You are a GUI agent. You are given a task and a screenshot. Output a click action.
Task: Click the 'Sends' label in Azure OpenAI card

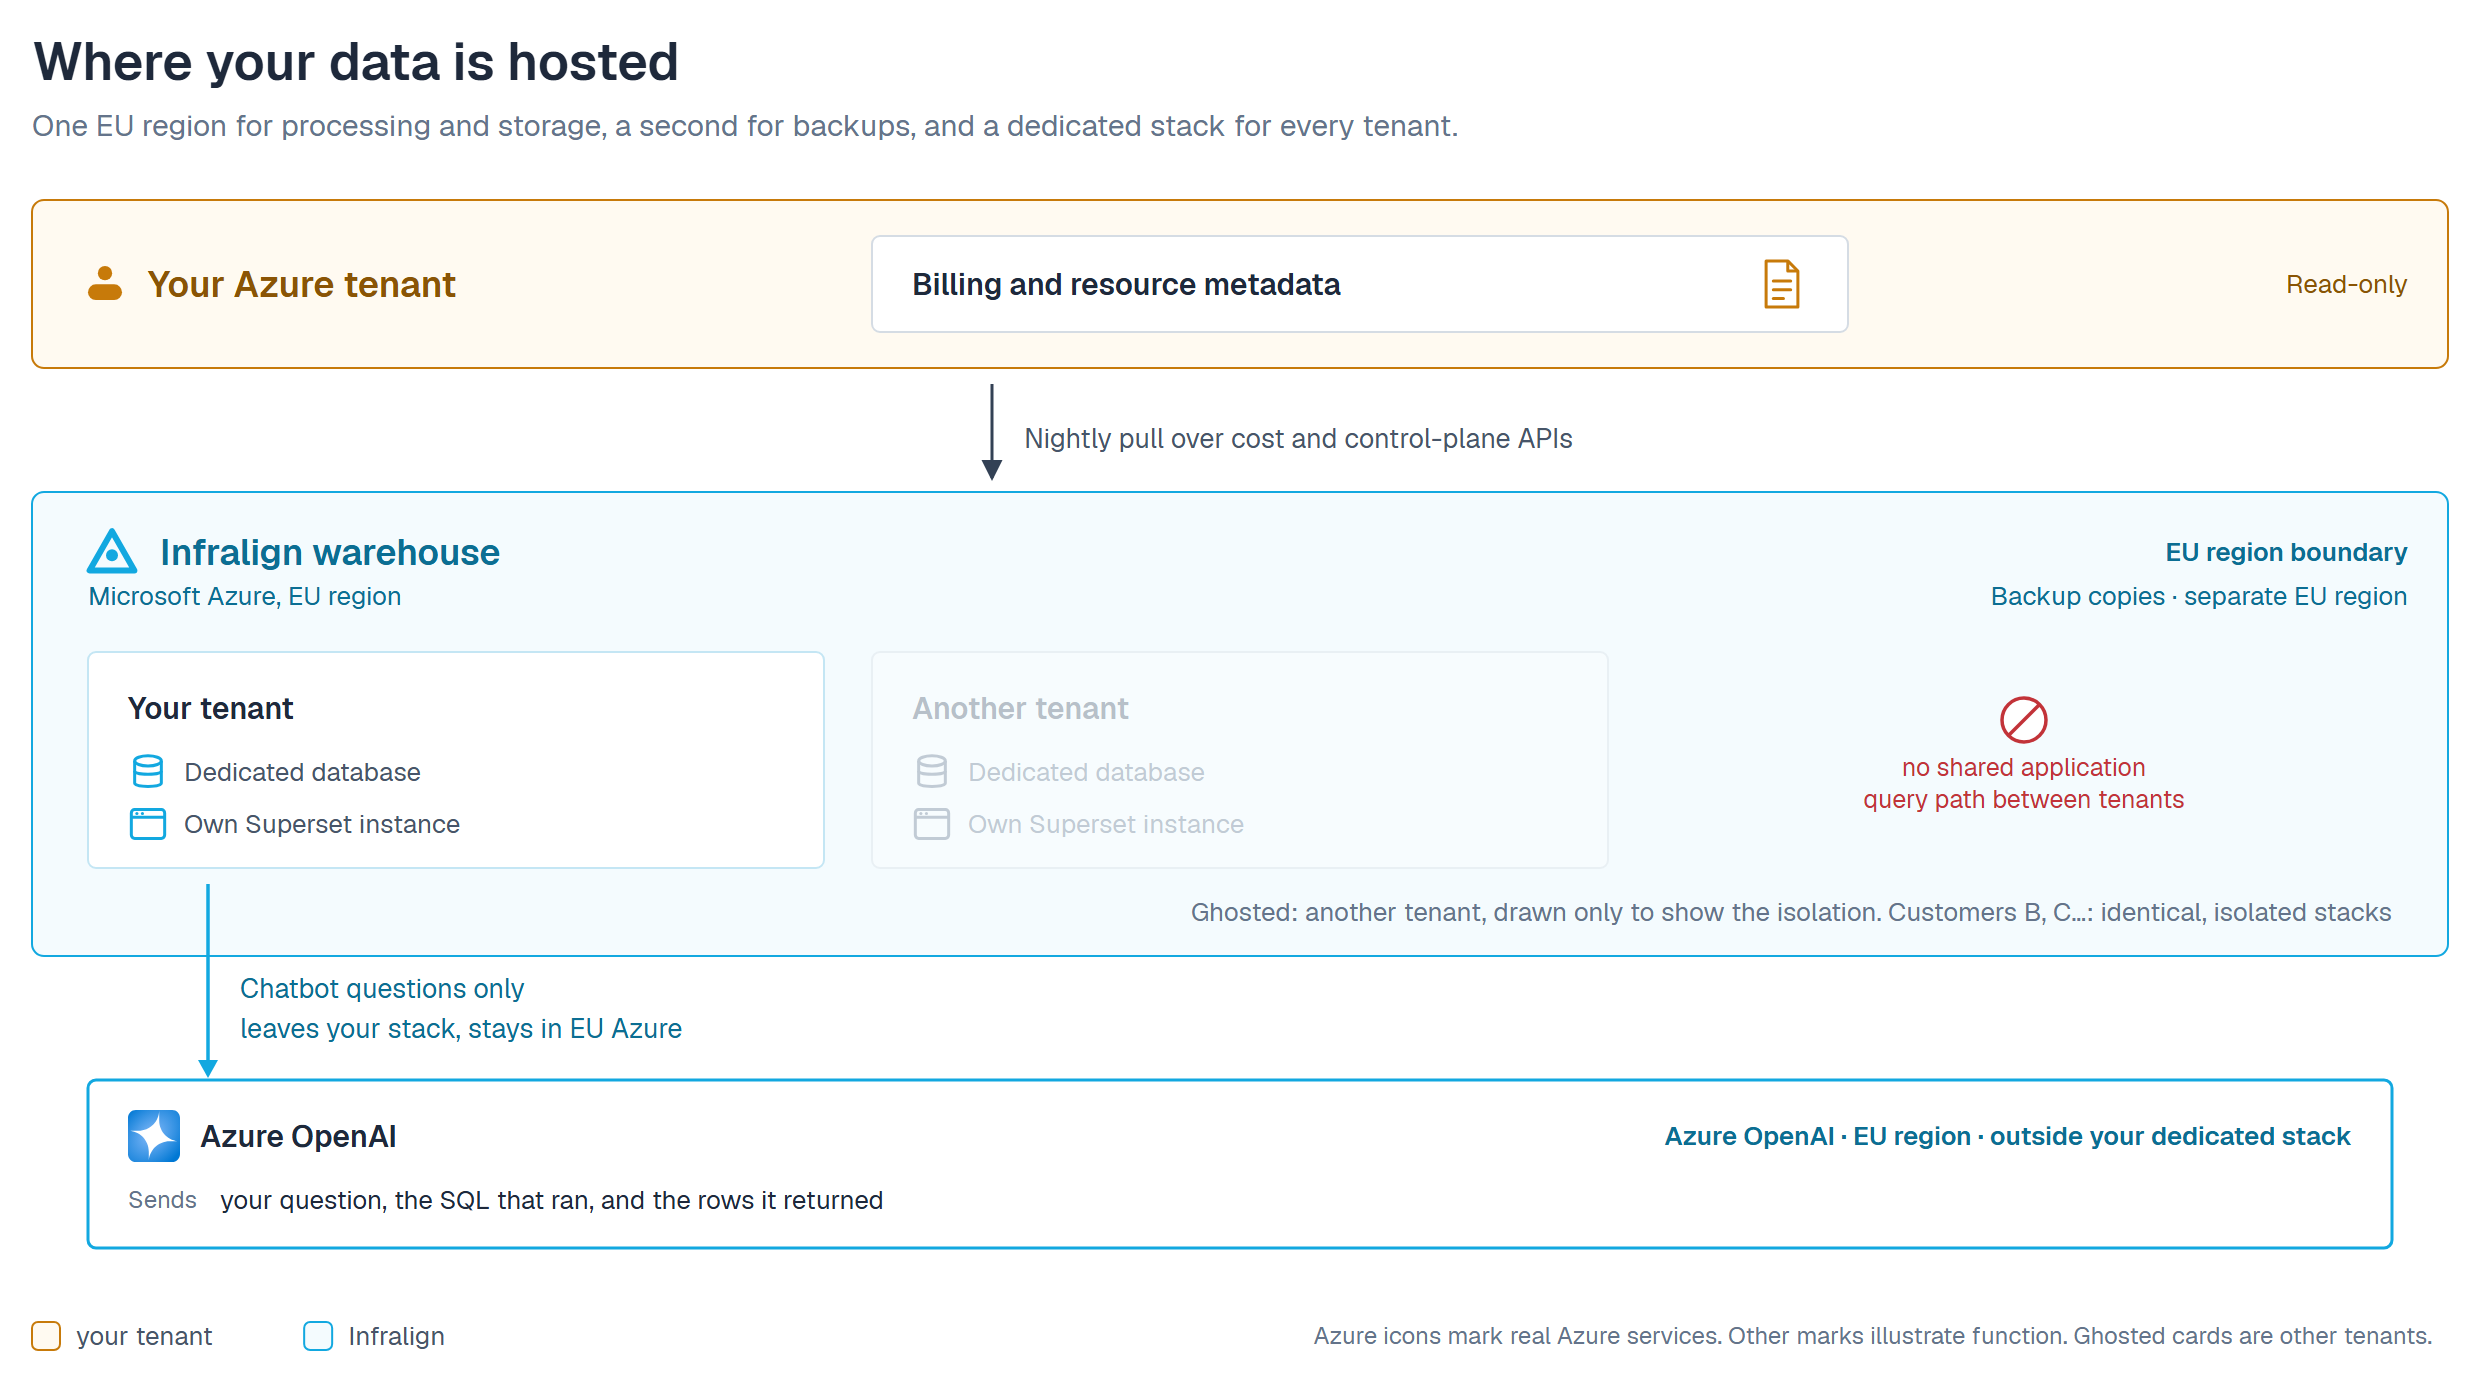coord(162,1200)
